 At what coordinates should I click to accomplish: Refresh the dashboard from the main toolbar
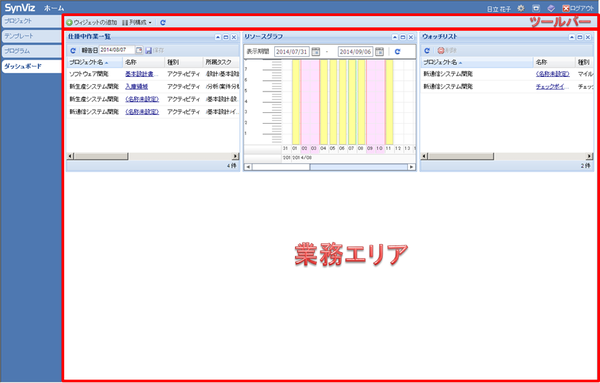(163, 23)
